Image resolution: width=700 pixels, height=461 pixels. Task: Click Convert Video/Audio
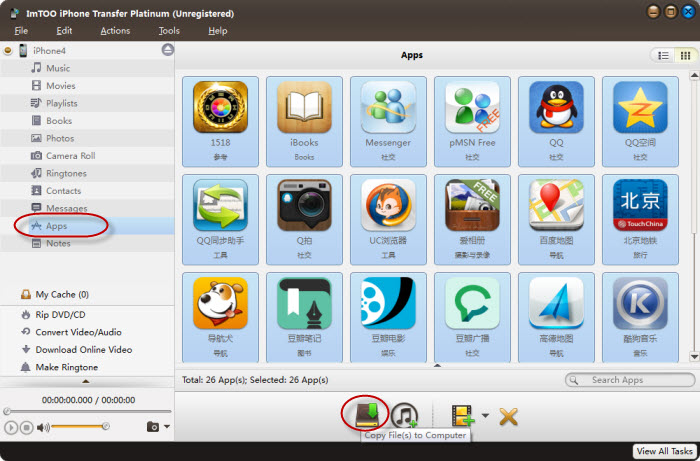coord(71,332)
